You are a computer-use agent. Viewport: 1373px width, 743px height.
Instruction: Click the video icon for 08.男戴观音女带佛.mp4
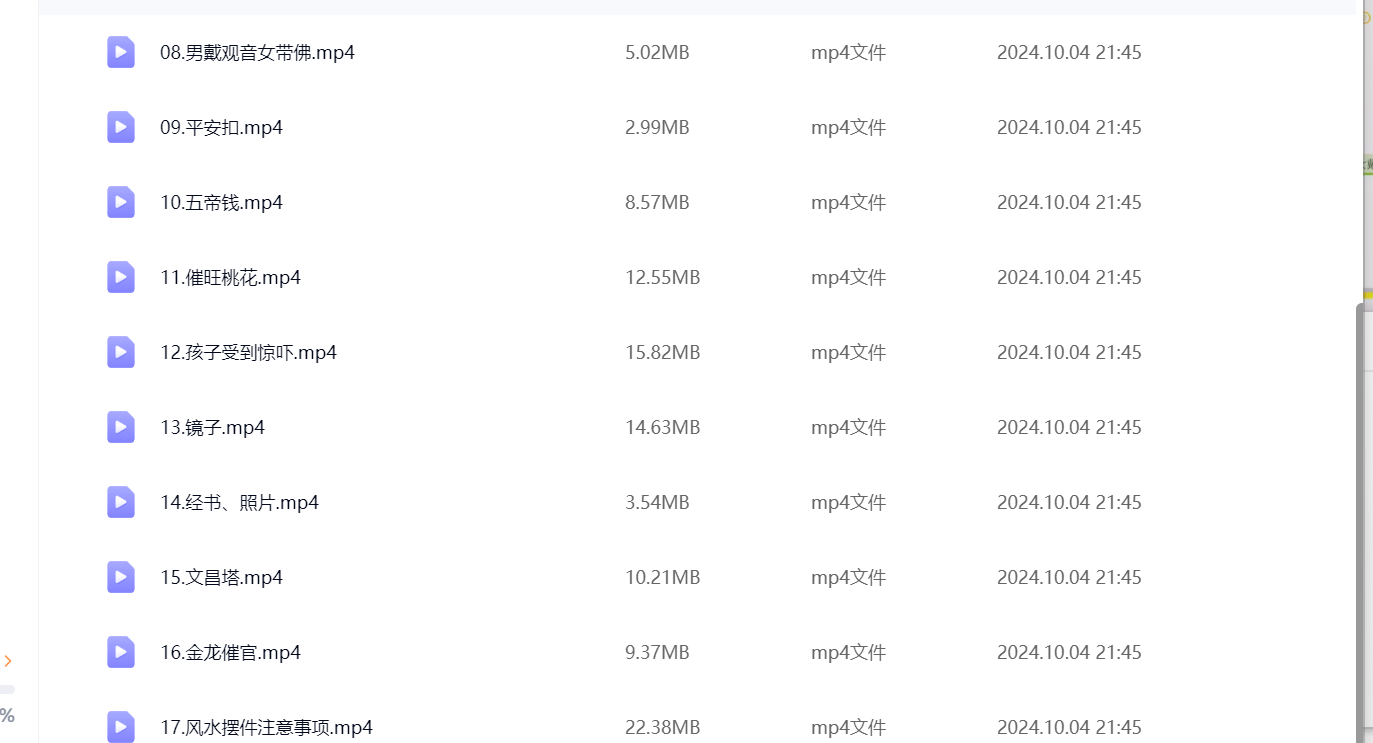coord(121,52)
